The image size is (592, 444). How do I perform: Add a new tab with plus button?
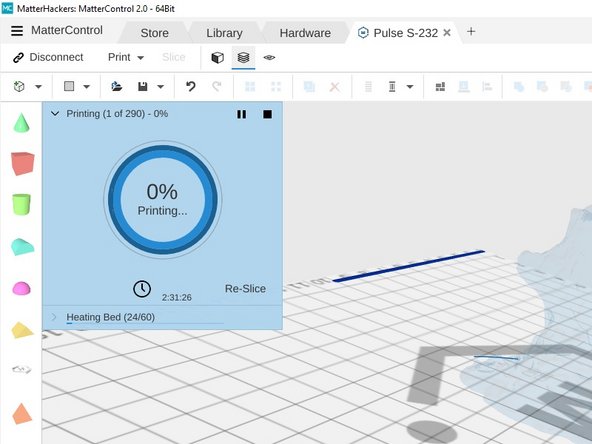tap(471, 32)
